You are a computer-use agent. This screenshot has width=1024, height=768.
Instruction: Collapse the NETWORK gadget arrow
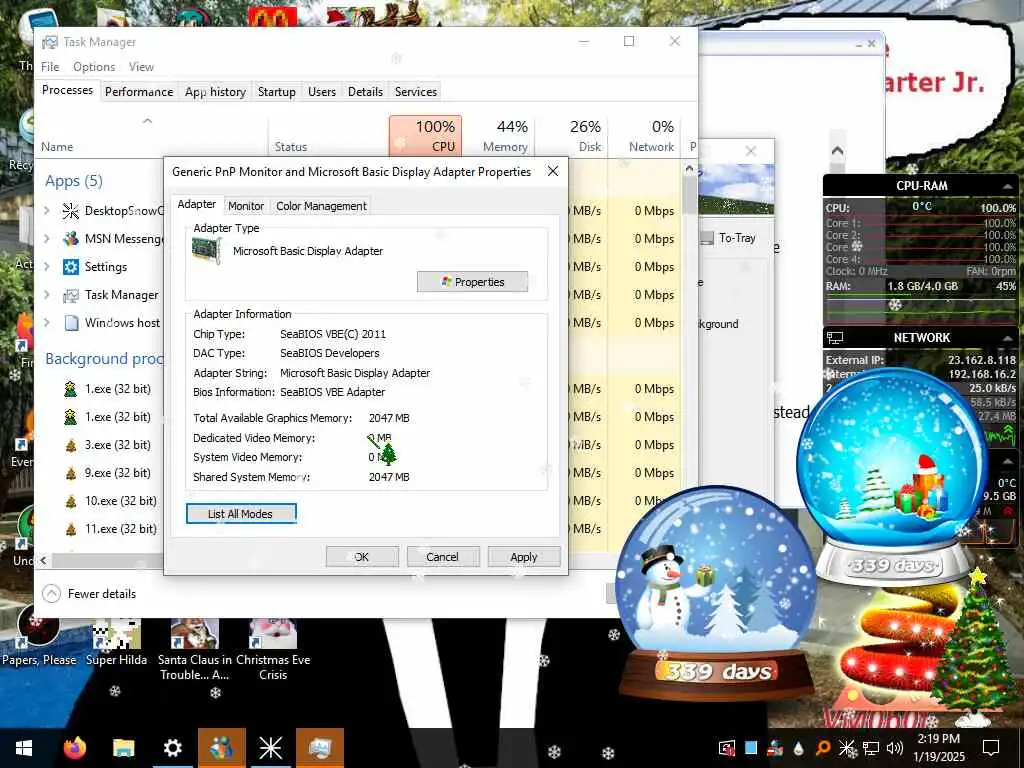1007,338
